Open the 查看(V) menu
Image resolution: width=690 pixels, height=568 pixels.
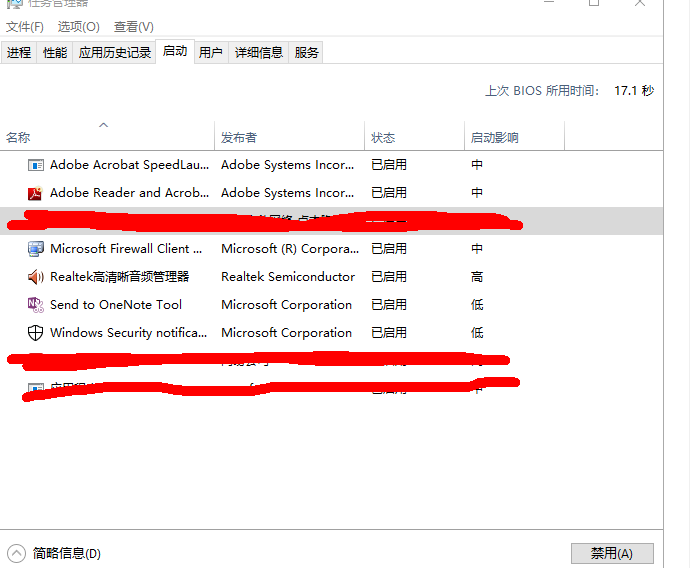pyautogui.click(x=133, y=27)
